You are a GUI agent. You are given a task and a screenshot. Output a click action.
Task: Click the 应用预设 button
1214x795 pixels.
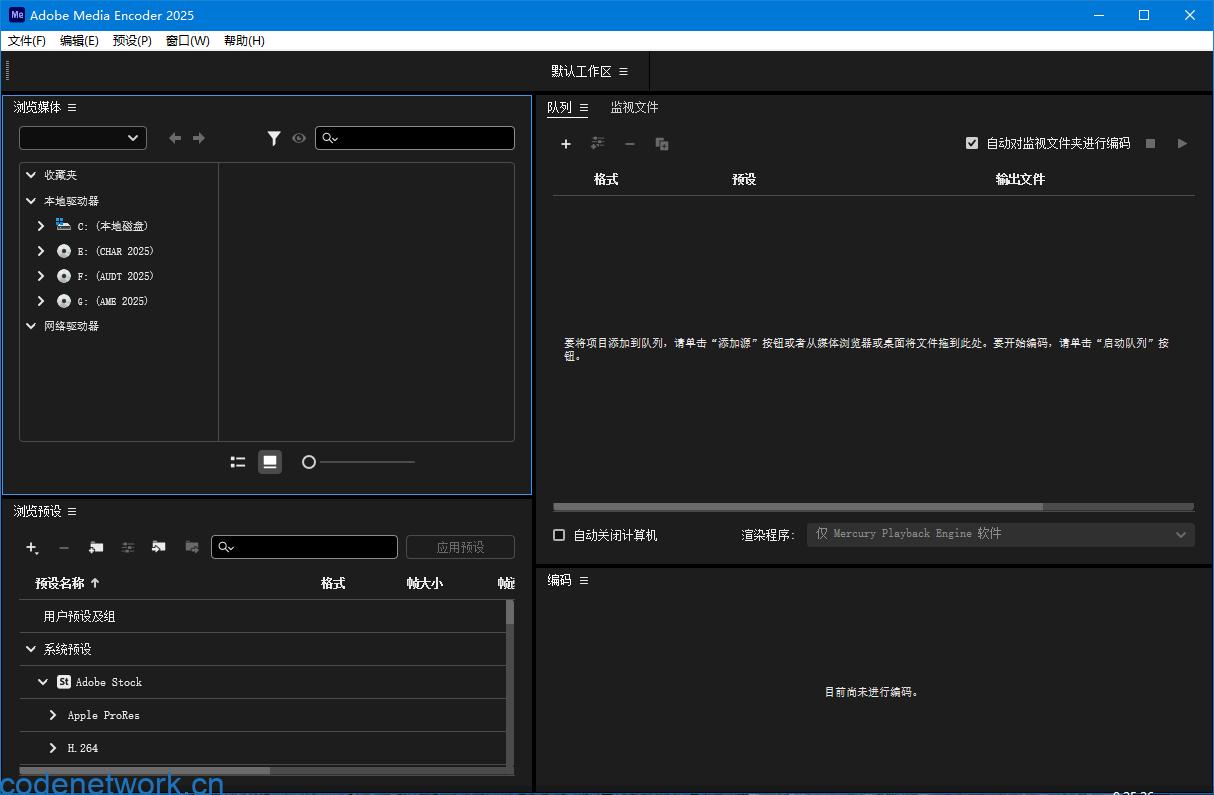click(459, 547)
